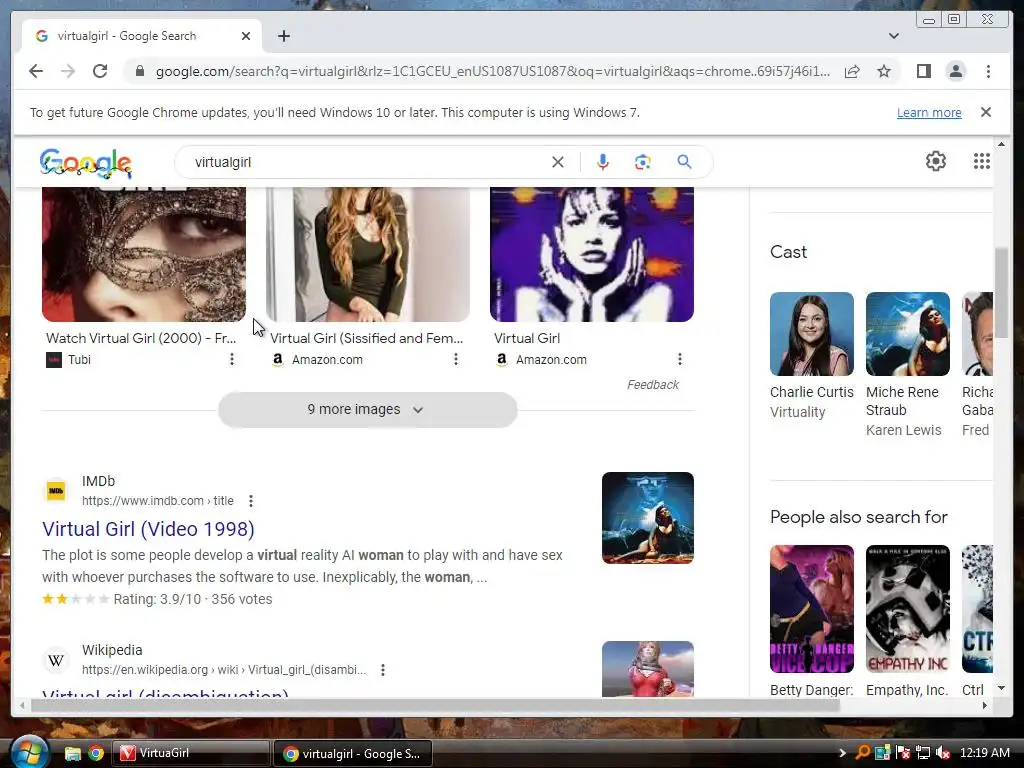Dismiss the Chrome update notification bar
Screen dimensions: 1024x768
coord(985,112)
